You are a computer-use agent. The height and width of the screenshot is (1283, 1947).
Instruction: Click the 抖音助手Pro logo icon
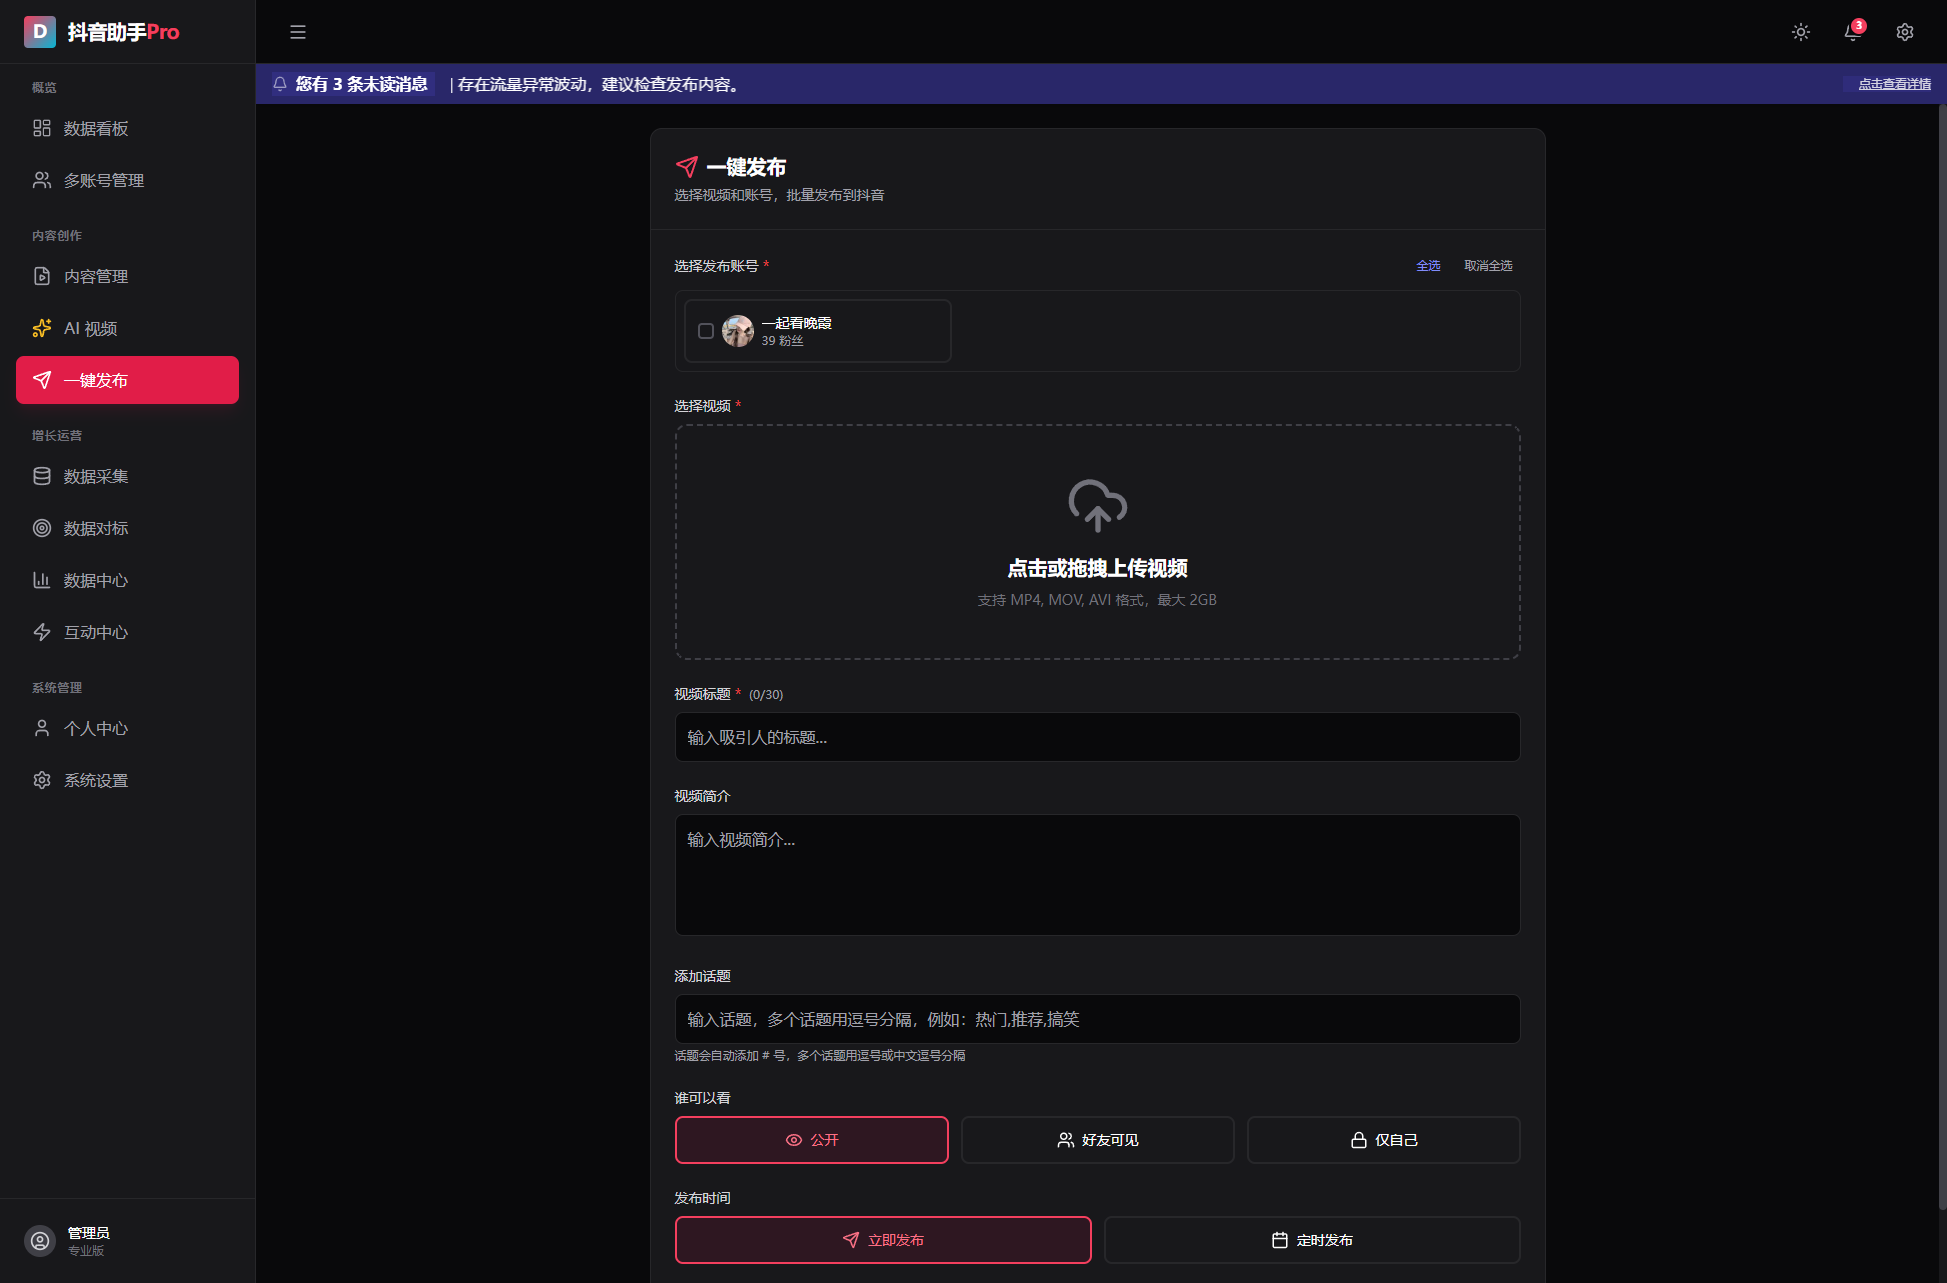coord(40,32)
